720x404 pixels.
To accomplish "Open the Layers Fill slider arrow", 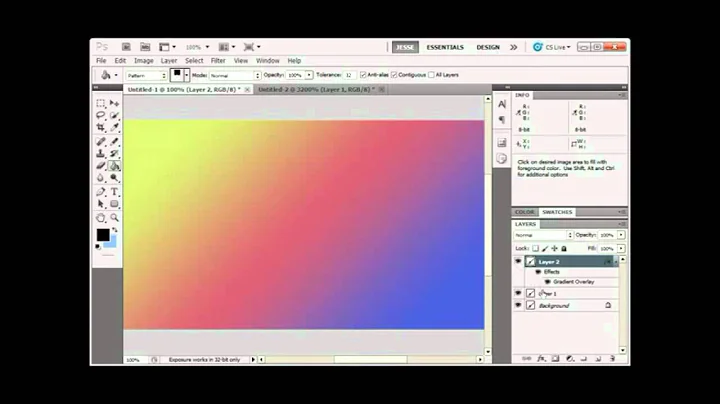I will tap(621, 248).
